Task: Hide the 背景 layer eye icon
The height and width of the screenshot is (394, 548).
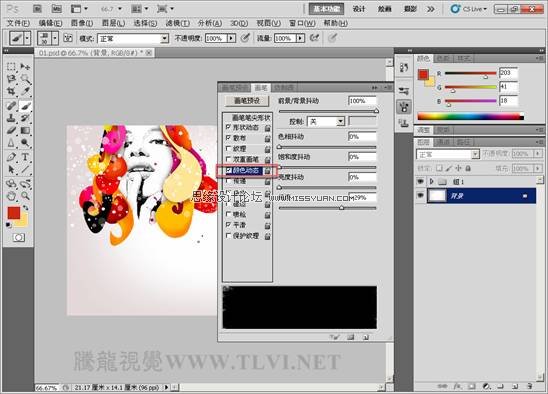Action: [420, 196]
